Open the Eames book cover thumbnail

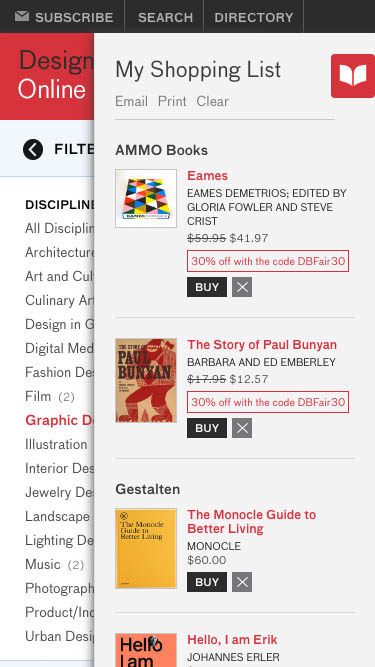(146, 199)
